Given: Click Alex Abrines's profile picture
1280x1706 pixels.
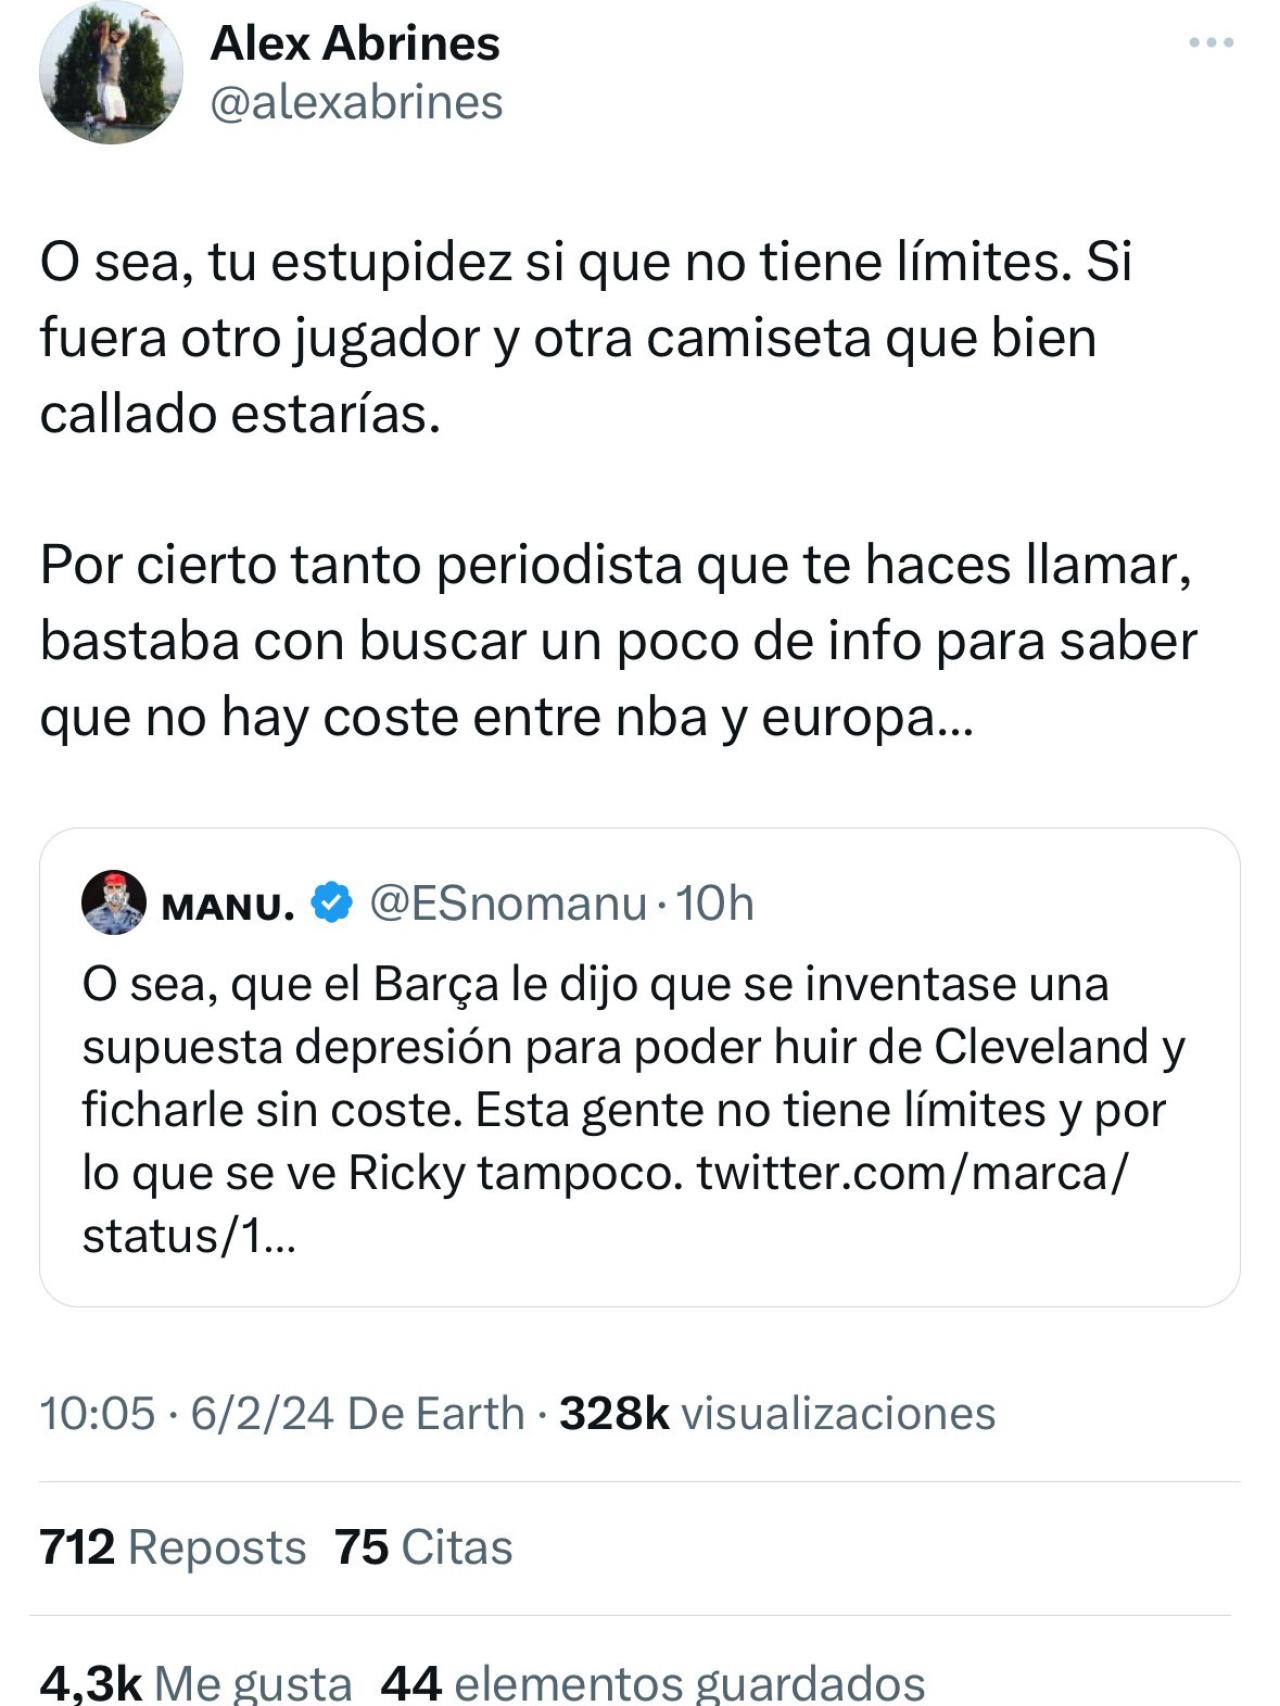Looking at the screenshot, I should [x=113, y=75].
